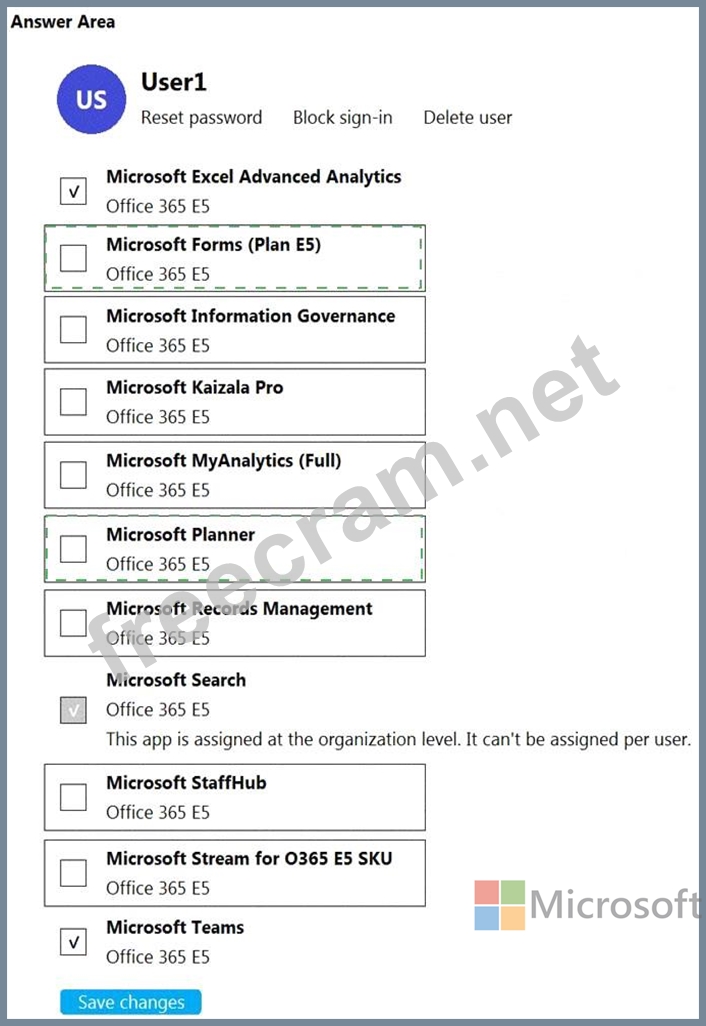This screenshot has height=1026, width=706.
Task: Click the Microsoft Teams label text
Action: coord(175,927)
